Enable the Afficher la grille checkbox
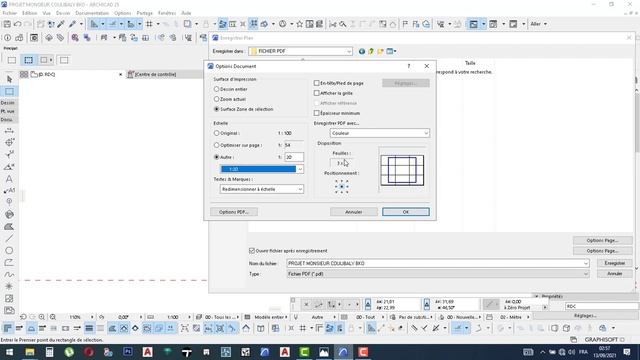This screenshot has height=360, width=640. (x=316, y=93)
